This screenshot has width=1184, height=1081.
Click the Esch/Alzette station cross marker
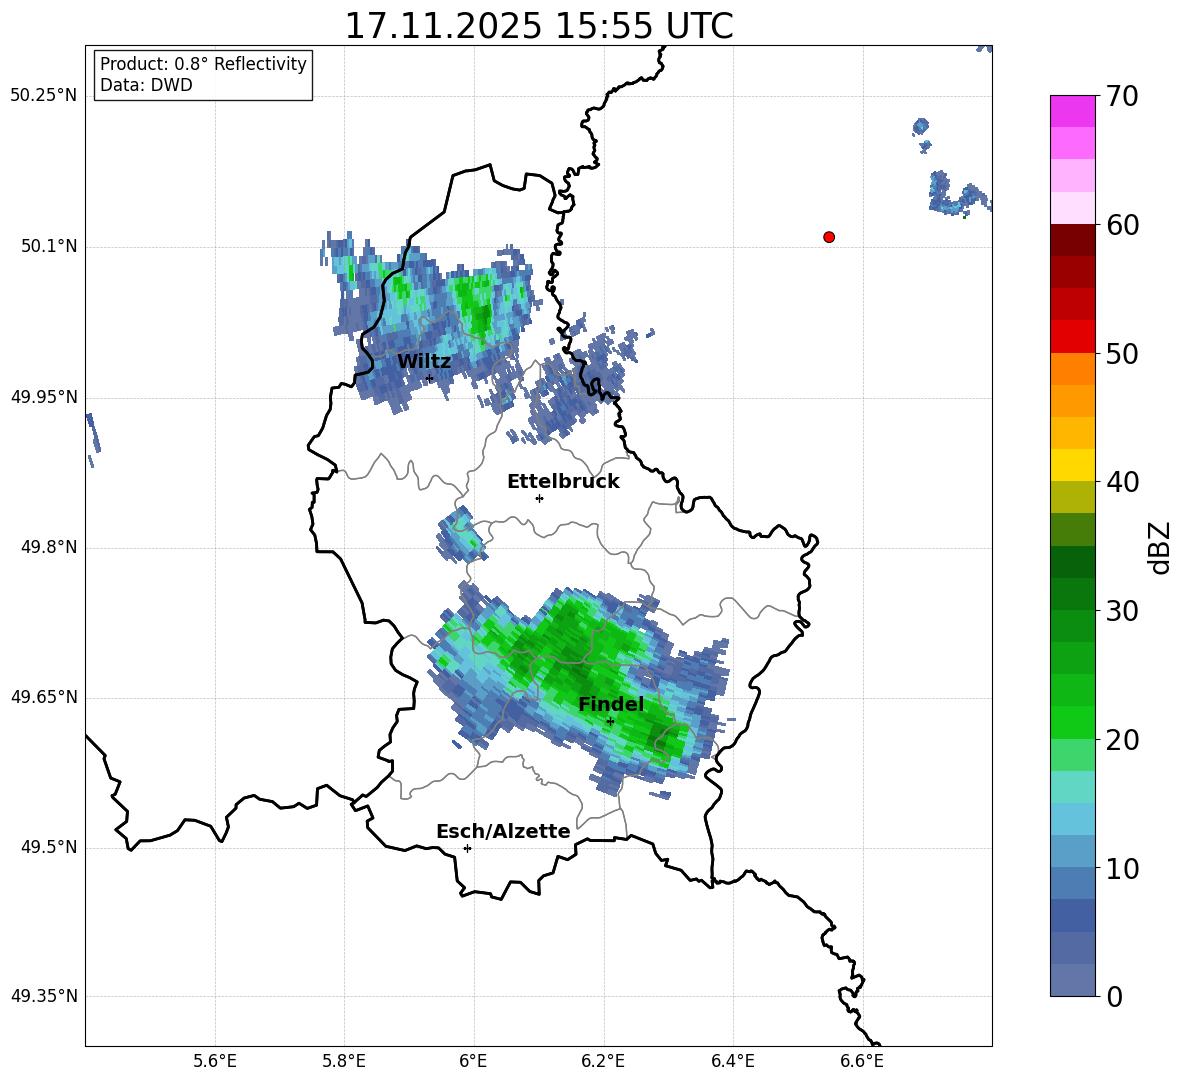(x=467, y=848)
